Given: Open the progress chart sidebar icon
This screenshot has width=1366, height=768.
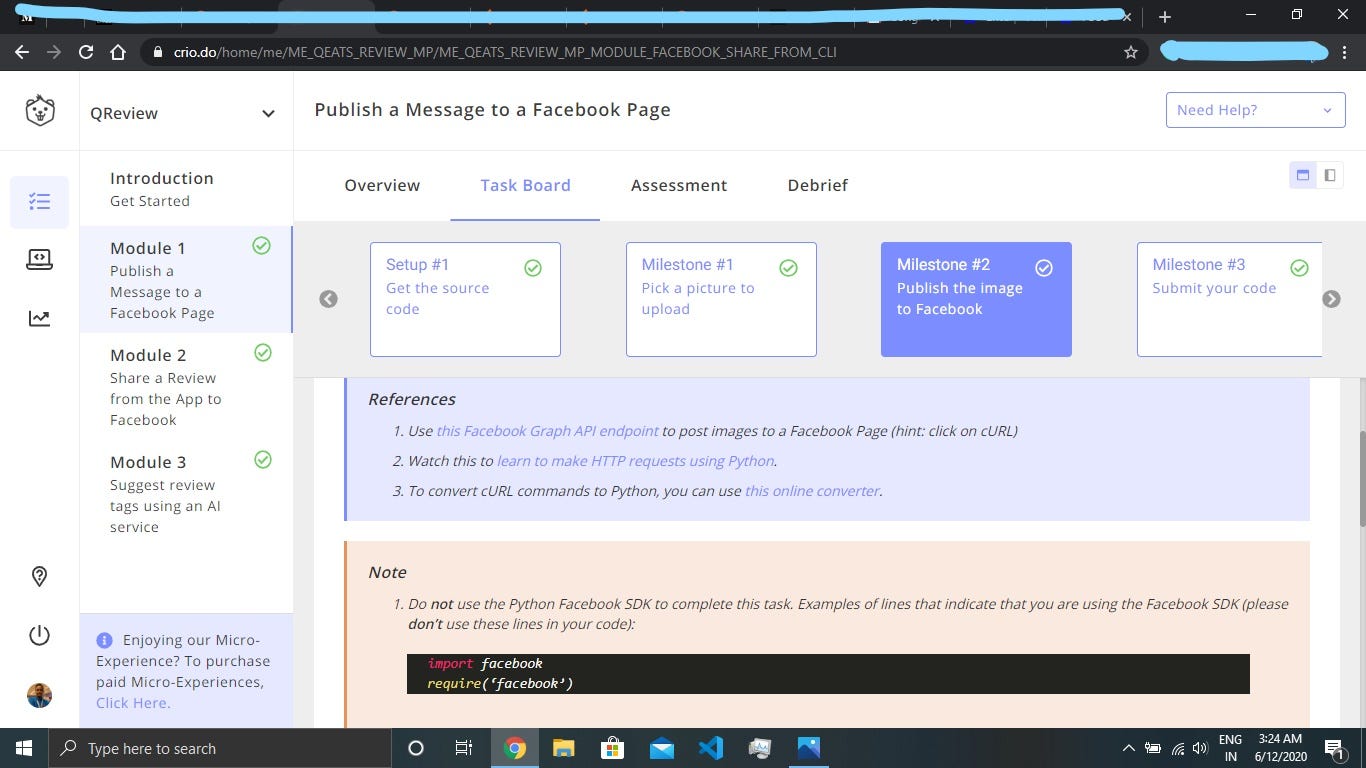Looking at the screenshot, I should click(40, 318).
